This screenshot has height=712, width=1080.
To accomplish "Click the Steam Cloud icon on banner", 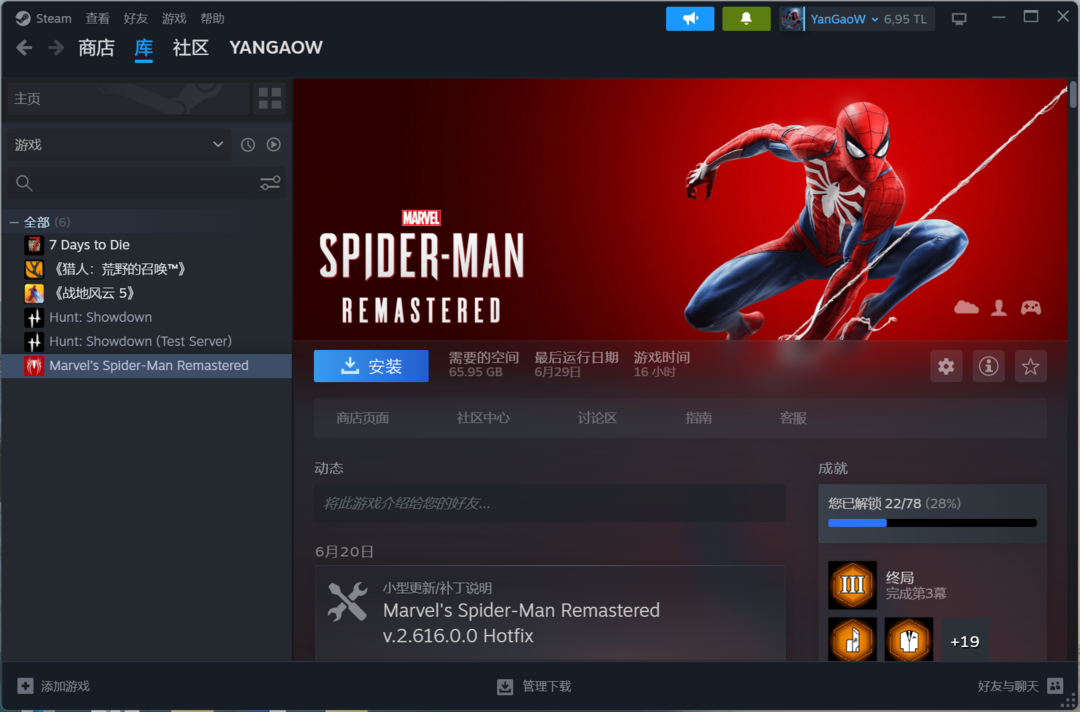I will coord(966,308).
